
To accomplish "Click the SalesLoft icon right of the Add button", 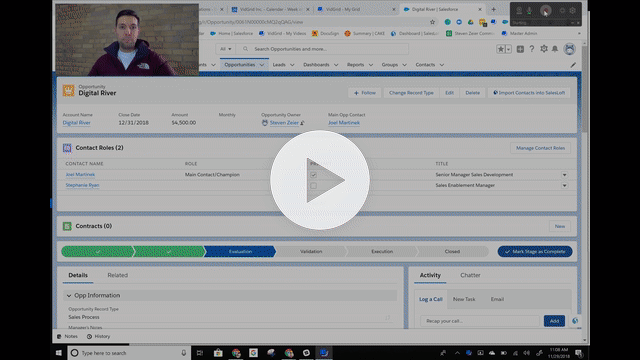I will pyautogui.click(x=575, y=321).
